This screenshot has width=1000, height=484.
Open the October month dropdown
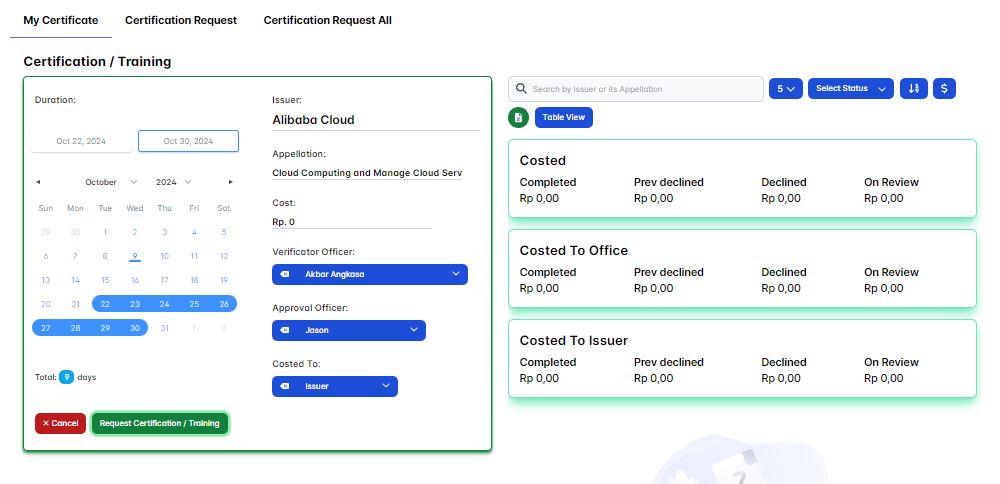click(x=111, y=182)
